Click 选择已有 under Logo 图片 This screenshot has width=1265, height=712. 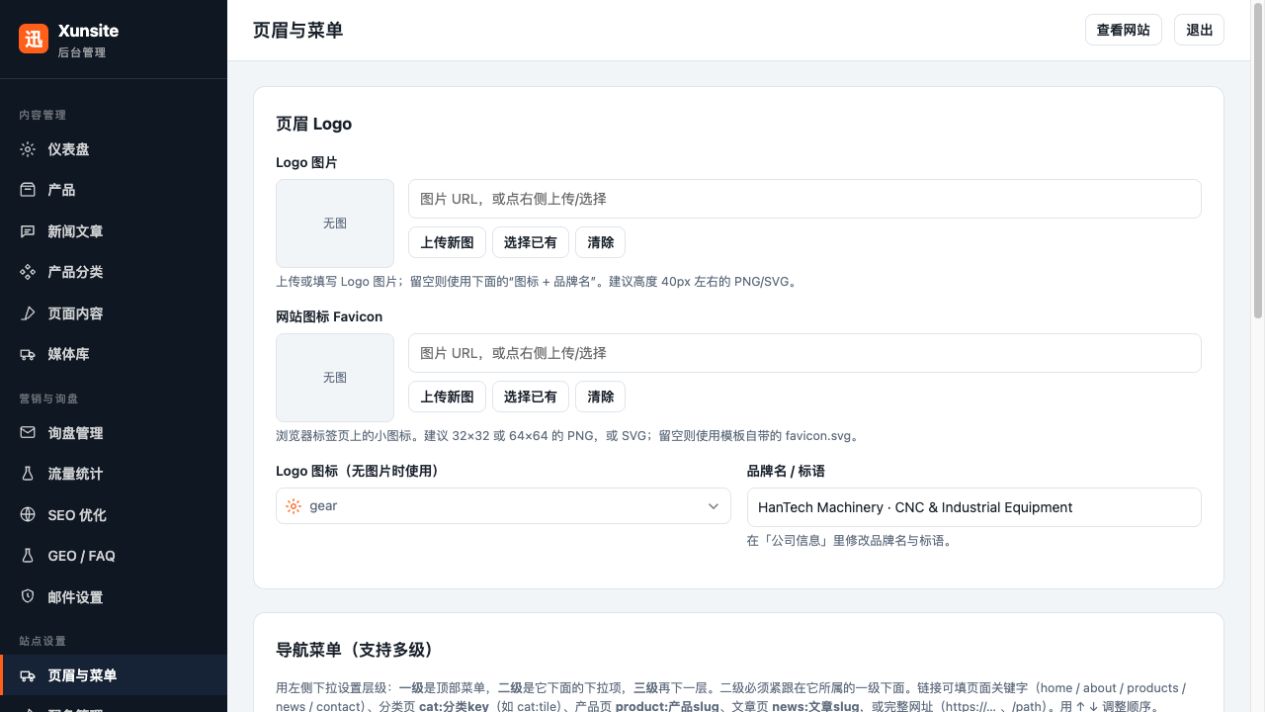tap(530, 242)
